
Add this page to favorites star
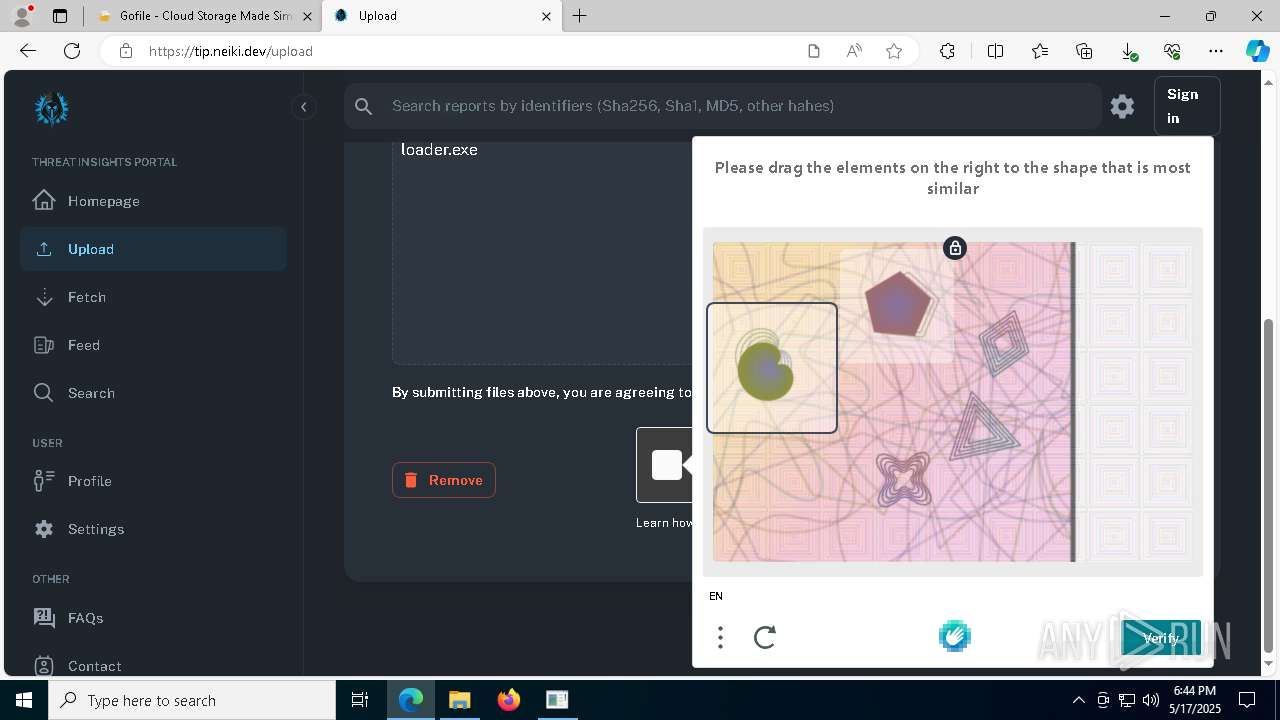tap(894, 51)
